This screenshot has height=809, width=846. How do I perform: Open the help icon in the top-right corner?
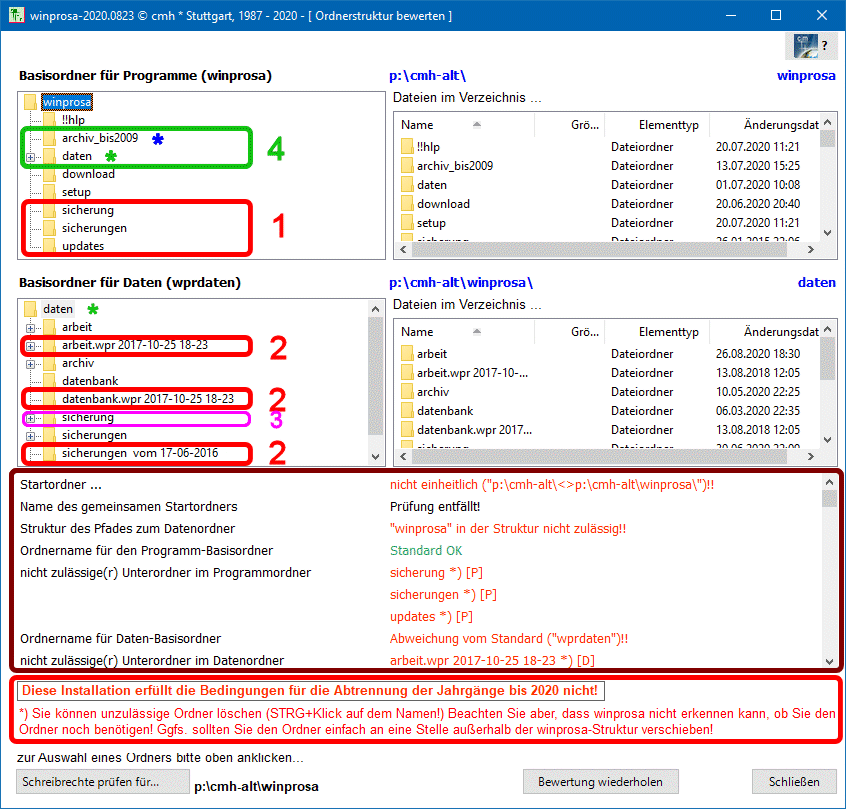[810, 46]
